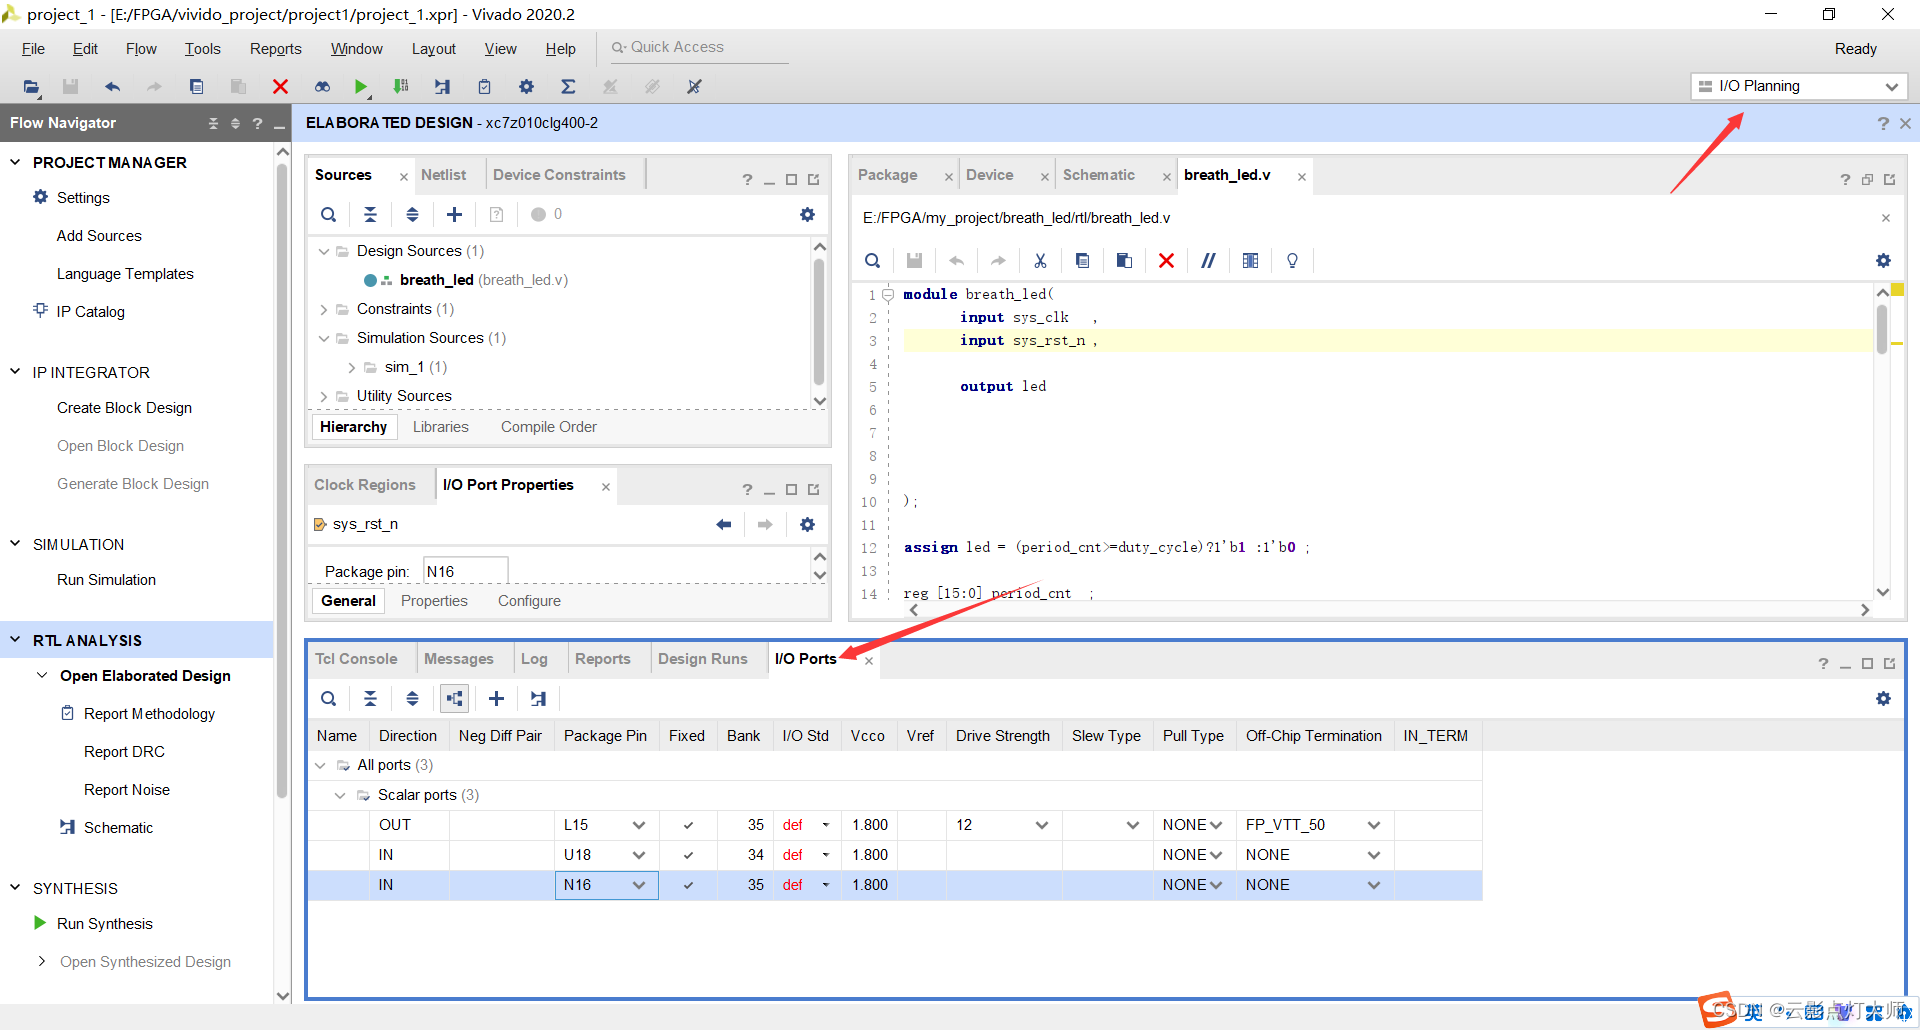Viewport: 1920px width, 1030px height.
Task: Click the Run Synthesis green play toolbar icon
Action: (361, 87)
